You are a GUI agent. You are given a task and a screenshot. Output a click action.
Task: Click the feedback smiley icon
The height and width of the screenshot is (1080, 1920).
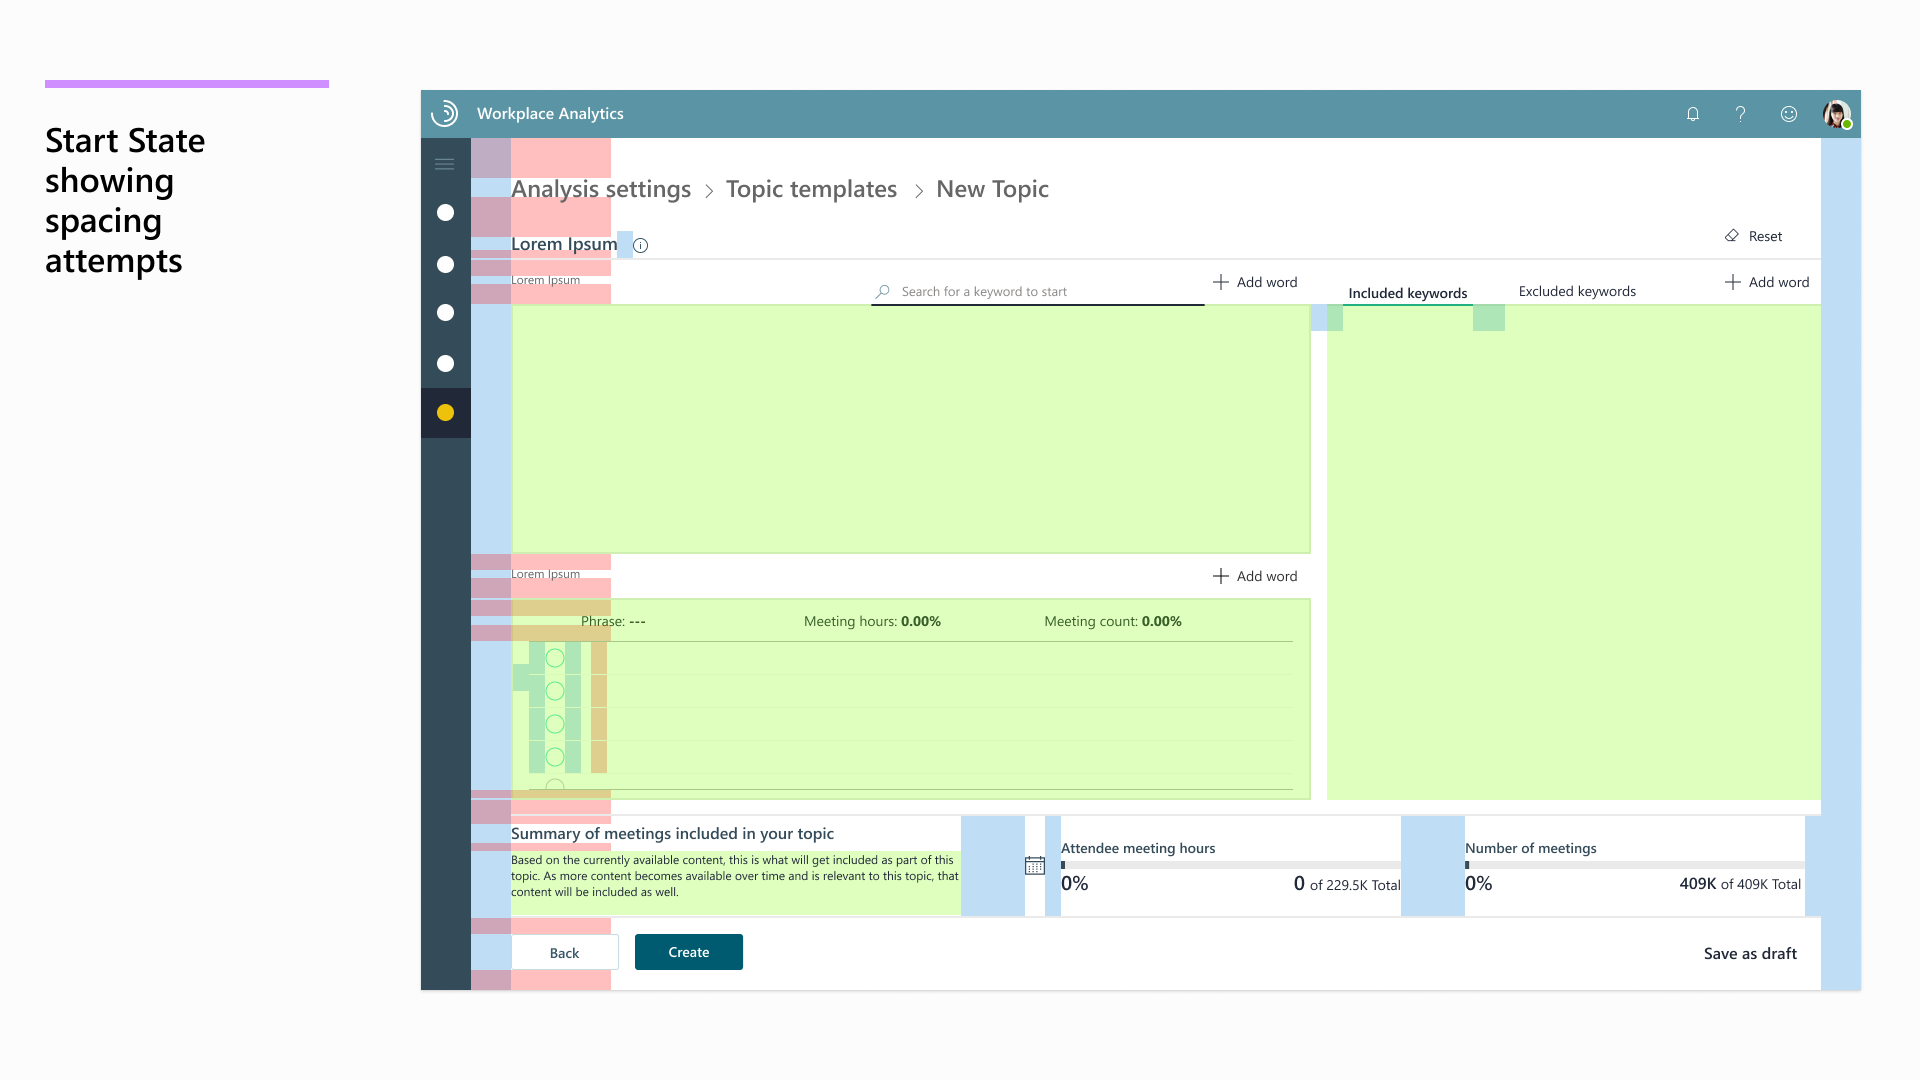coord(1789,114)
